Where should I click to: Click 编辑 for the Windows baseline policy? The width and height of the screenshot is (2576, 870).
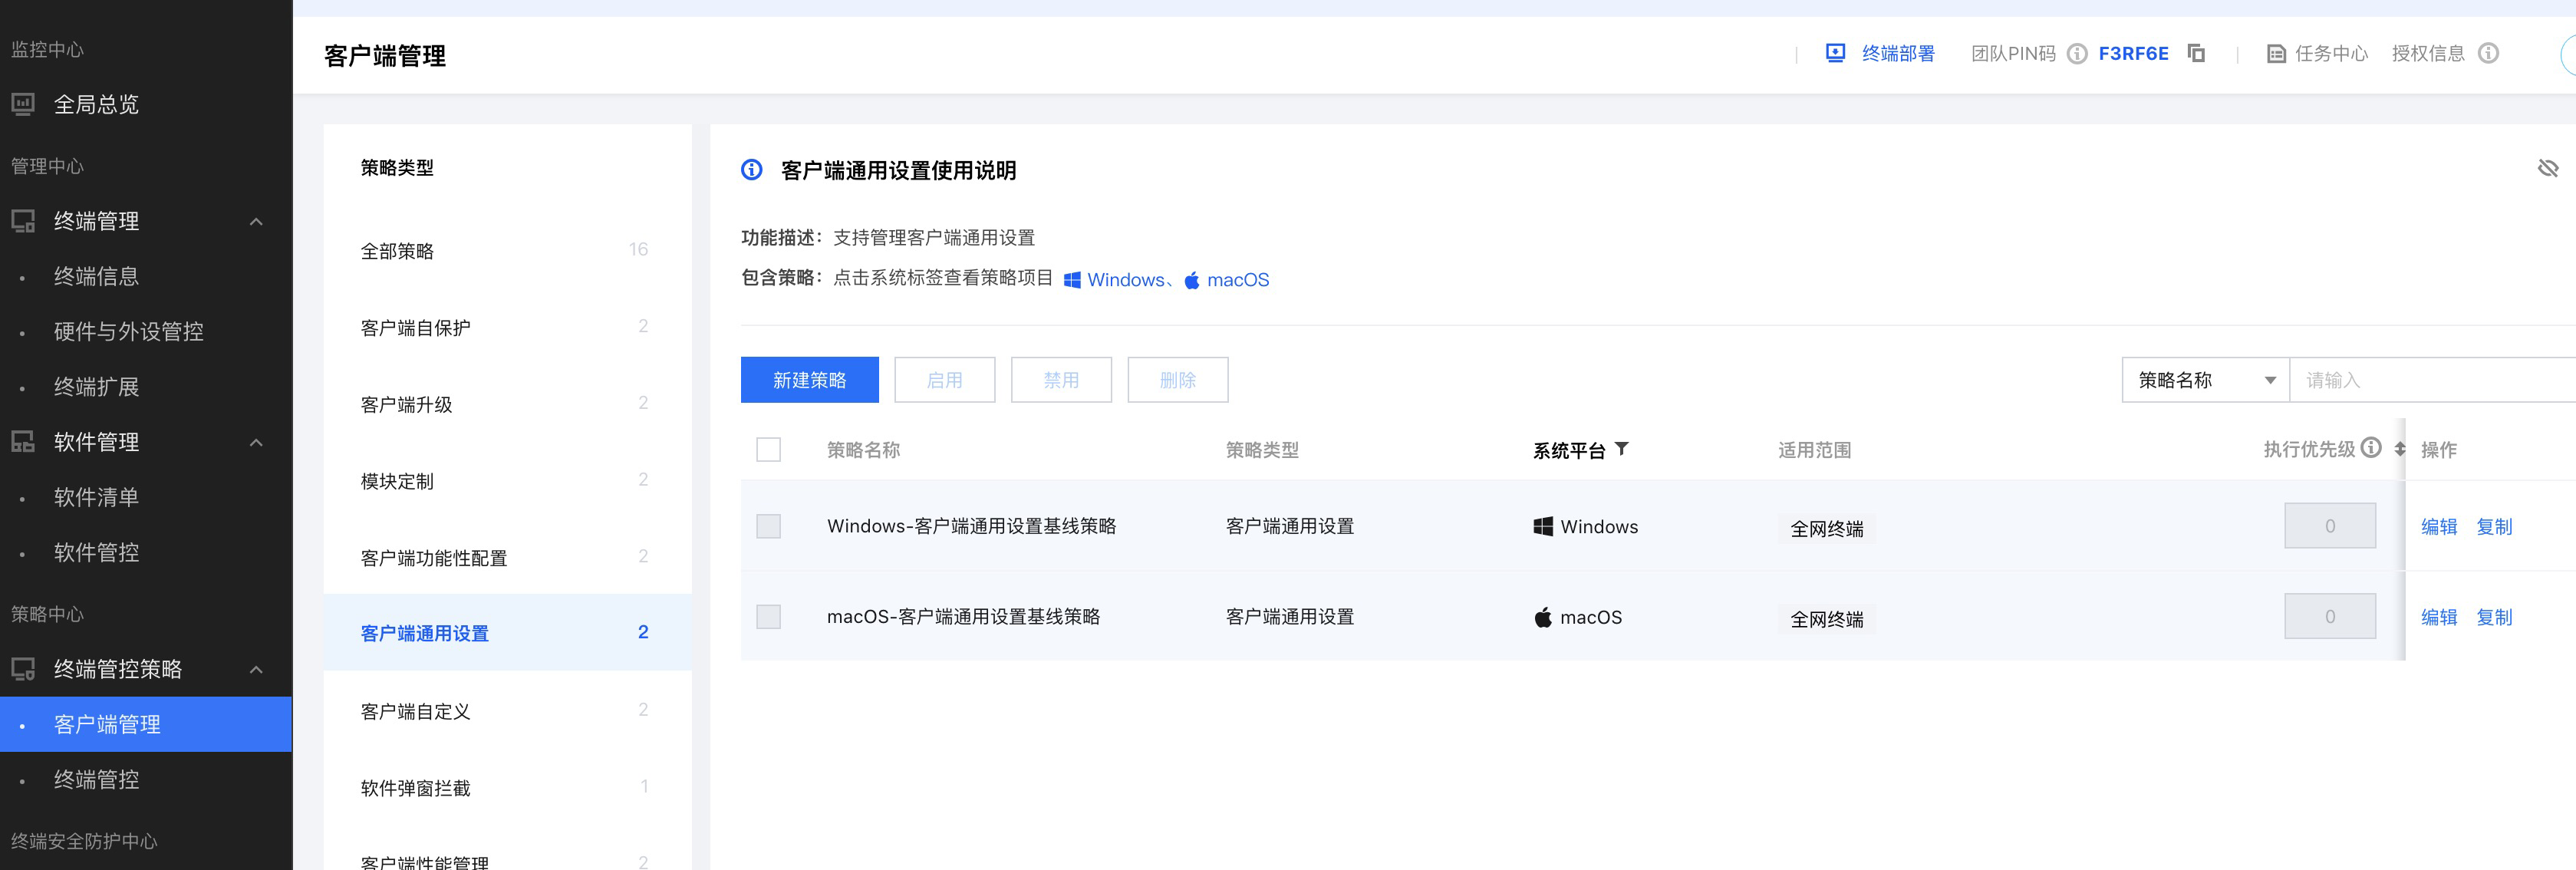pyautogui.click(x=2438, y=527)
